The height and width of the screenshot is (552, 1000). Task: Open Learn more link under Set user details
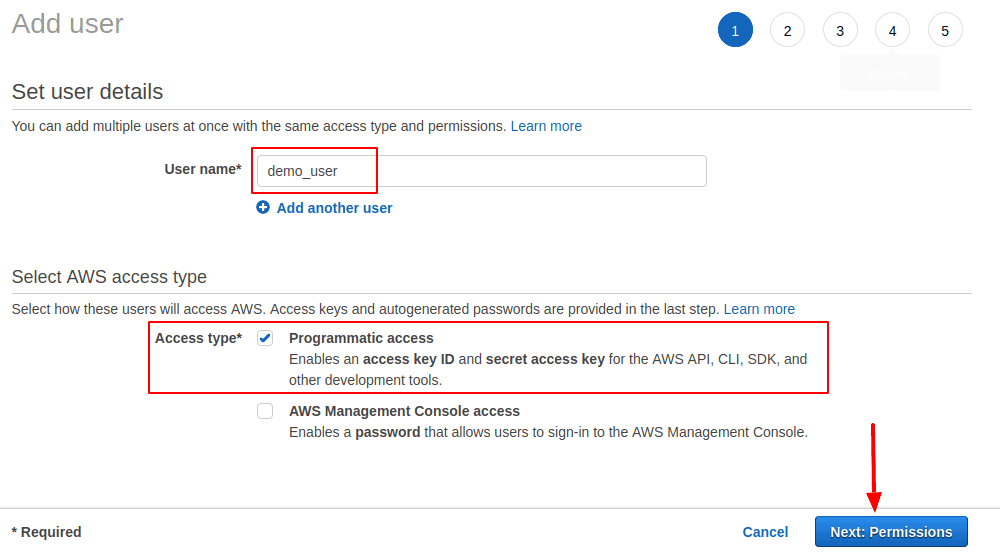(x=546, y=126)
